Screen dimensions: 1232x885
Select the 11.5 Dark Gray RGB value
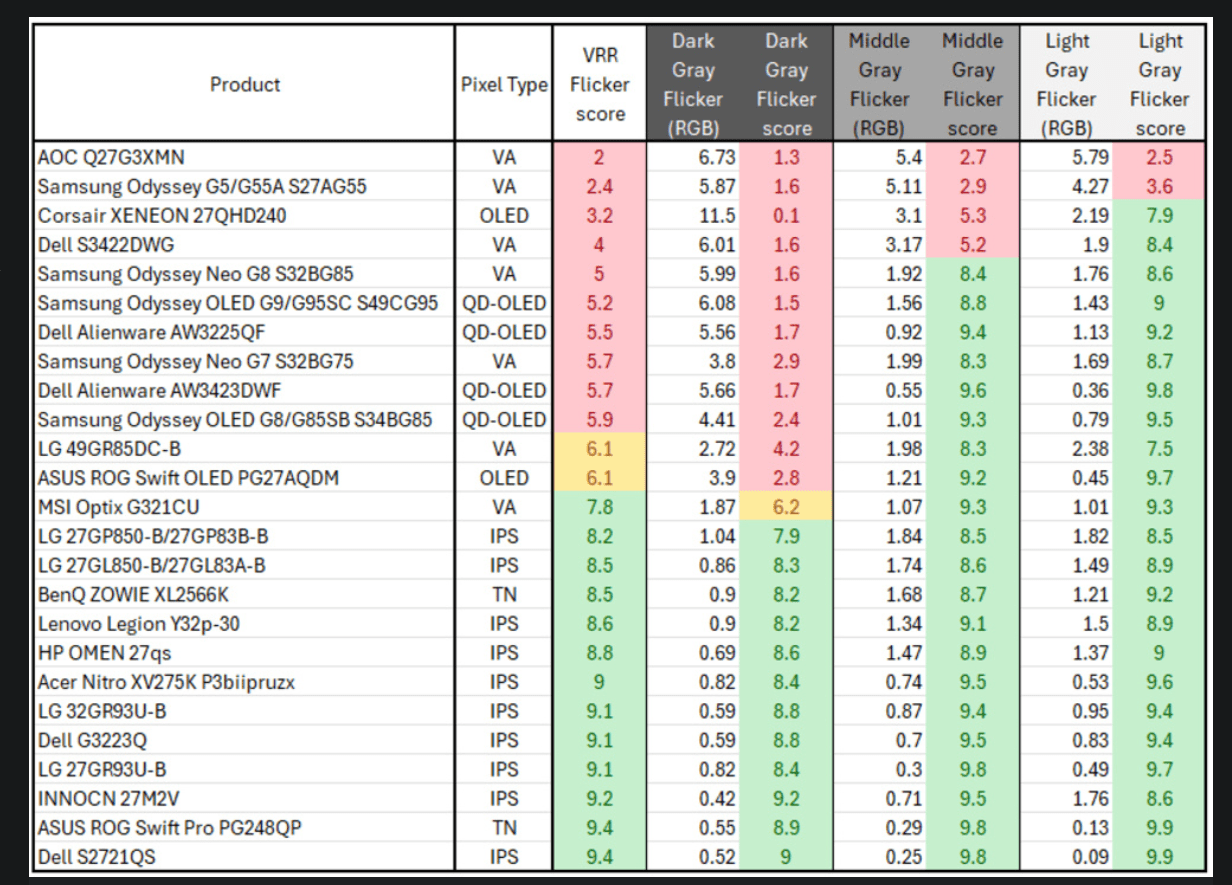pos(693,216)
